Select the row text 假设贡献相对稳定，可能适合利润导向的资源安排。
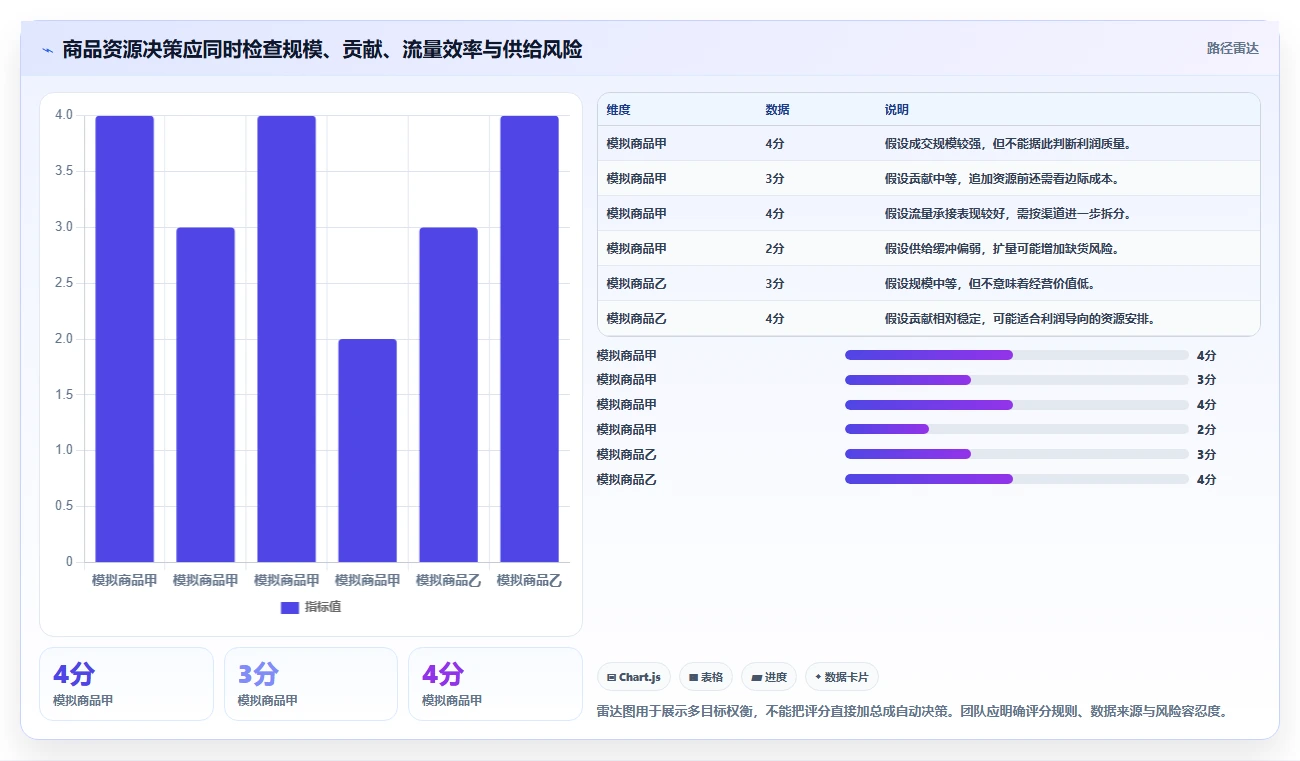The image size is (1300, 761). coord(1020,319)
